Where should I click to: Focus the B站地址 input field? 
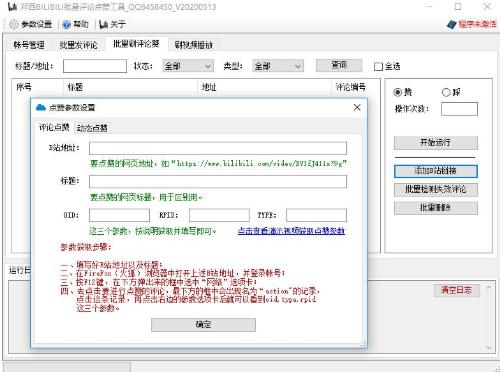coord(218,148)
